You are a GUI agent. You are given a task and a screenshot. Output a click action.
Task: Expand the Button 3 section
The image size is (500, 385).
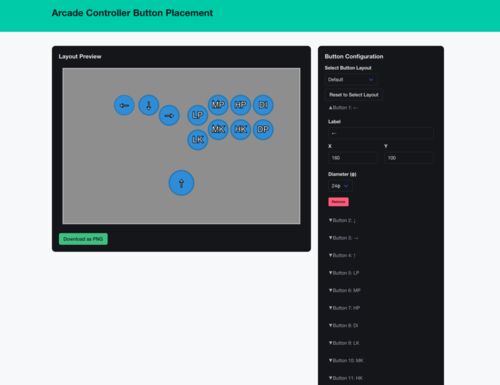(344, 238)
